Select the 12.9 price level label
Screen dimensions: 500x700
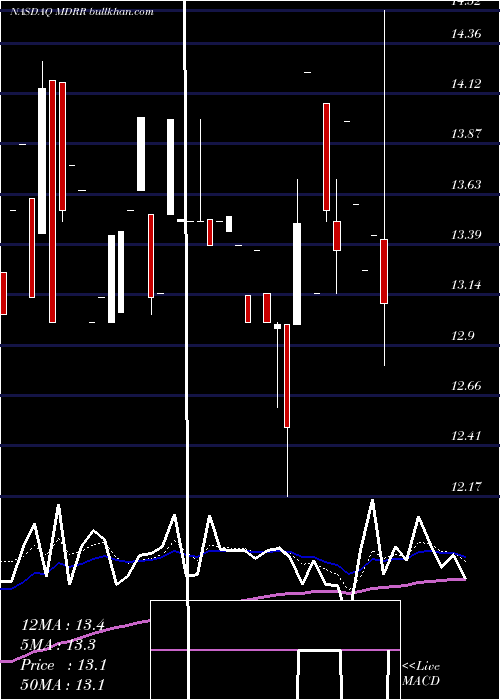coord(463,336)
